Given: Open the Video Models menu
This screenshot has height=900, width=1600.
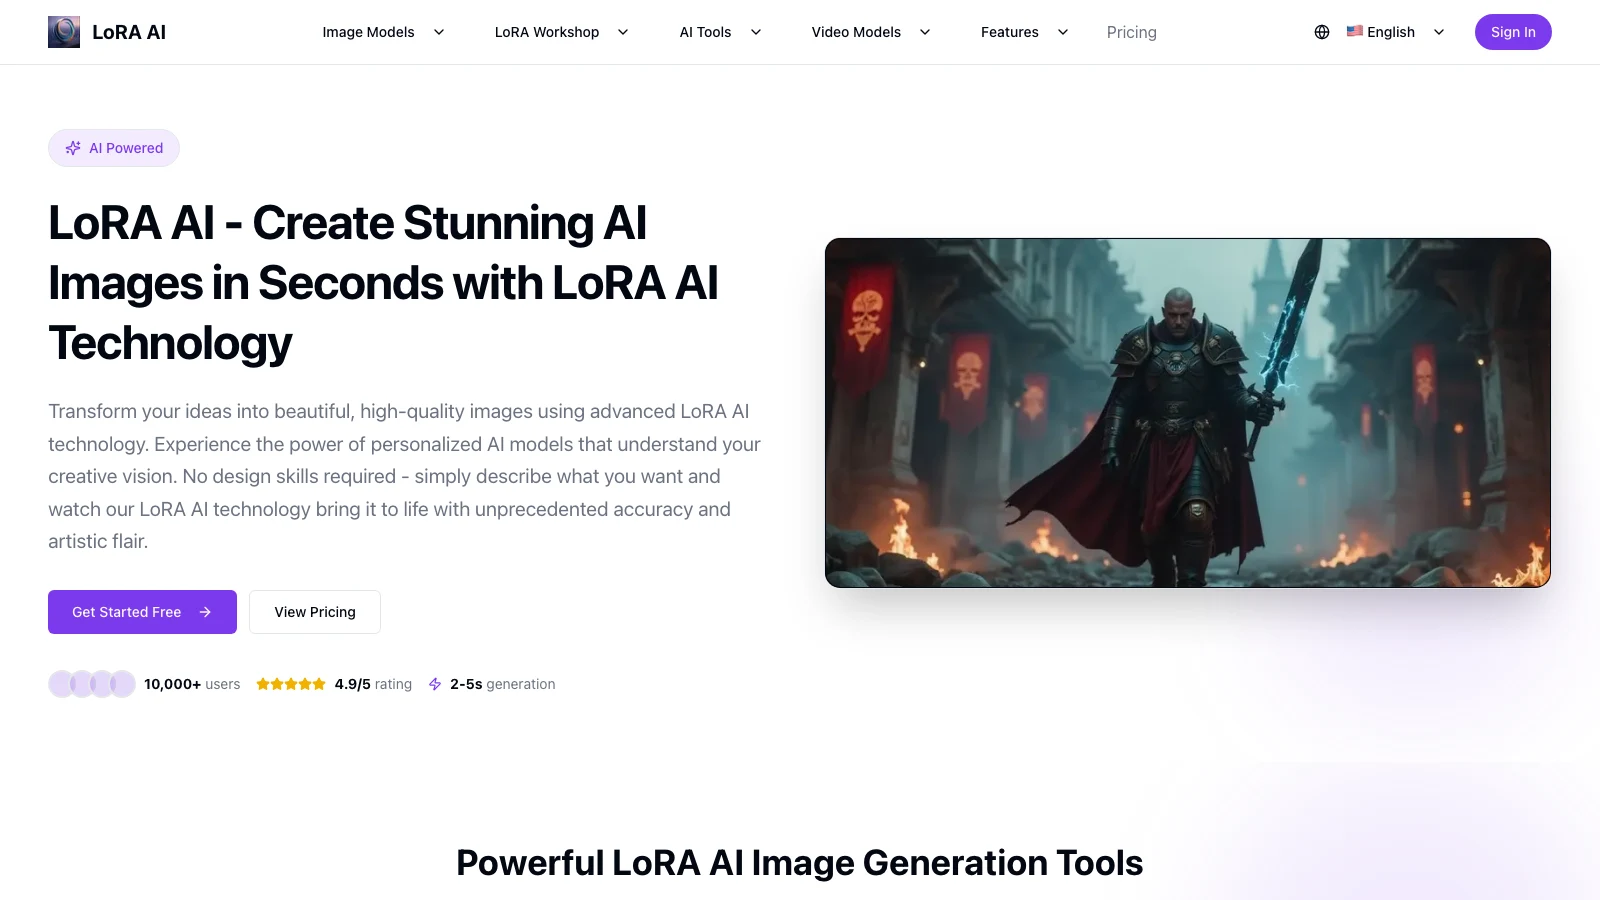Looking at the screenshot, I should click(856, 32).
